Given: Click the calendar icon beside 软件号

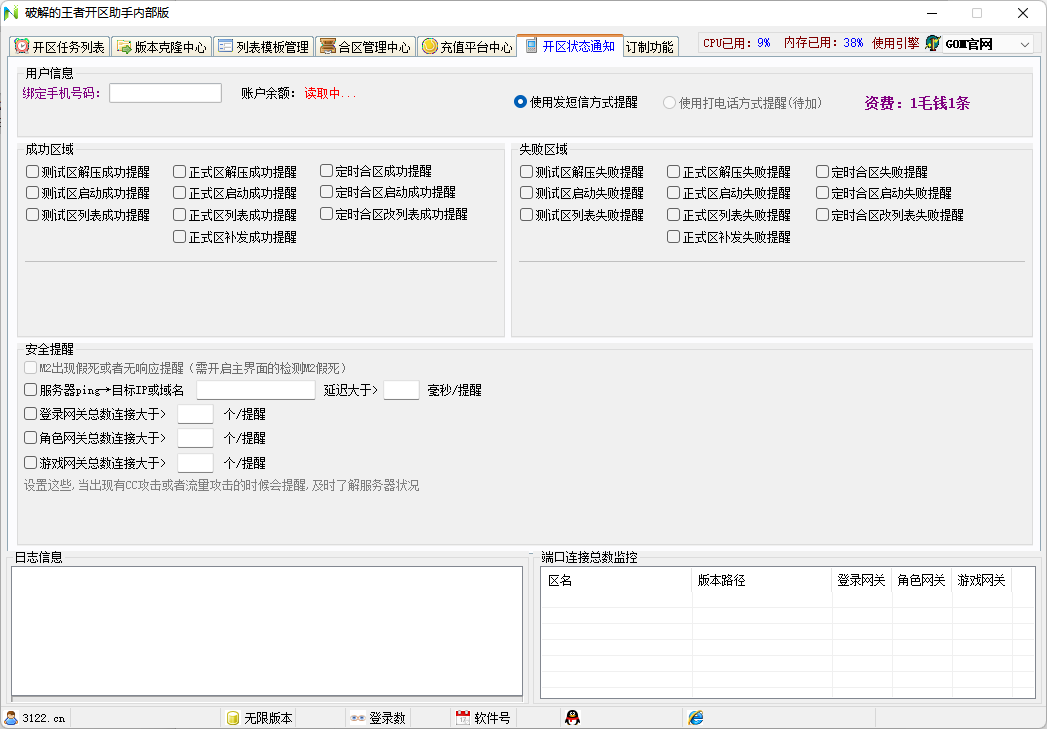Looking at the screenshot, I should [463, 718].
